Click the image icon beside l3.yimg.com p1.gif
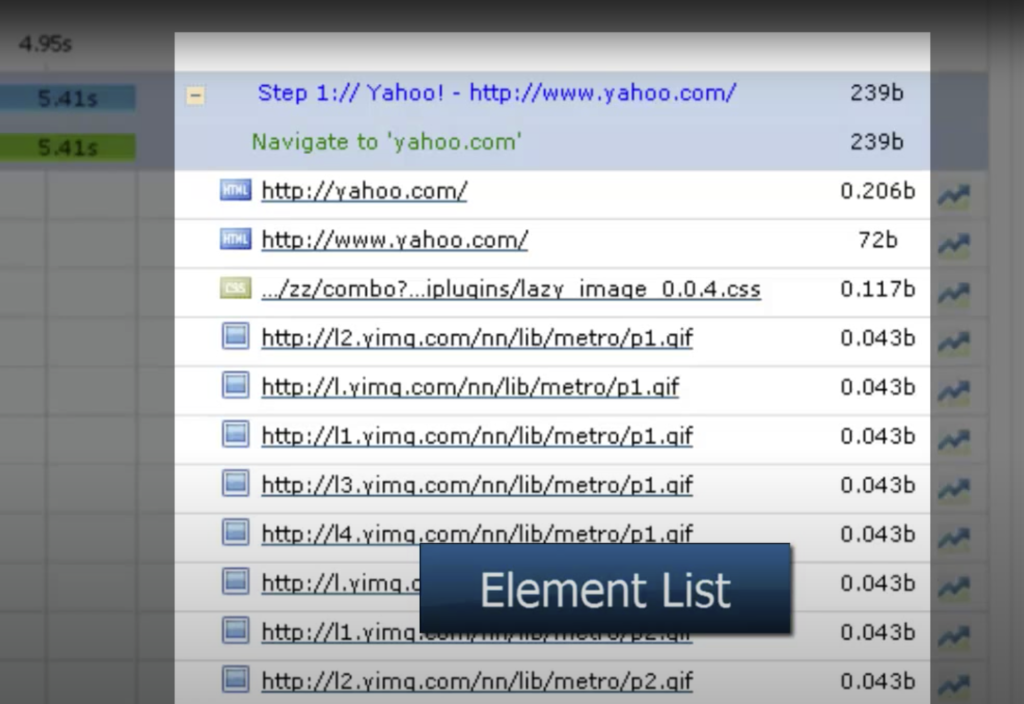 click(235, 484)
